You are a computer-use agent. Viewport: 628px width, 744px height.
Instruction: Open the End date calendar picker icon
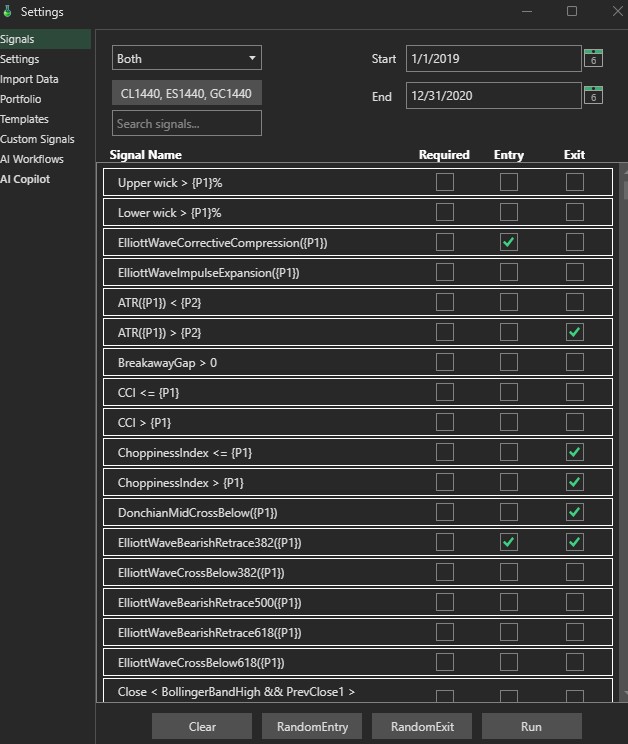(593, 95)
